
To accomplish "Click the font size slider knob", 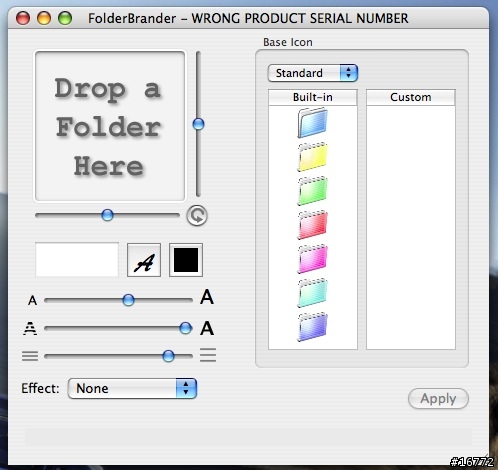I will pos(128,300).
